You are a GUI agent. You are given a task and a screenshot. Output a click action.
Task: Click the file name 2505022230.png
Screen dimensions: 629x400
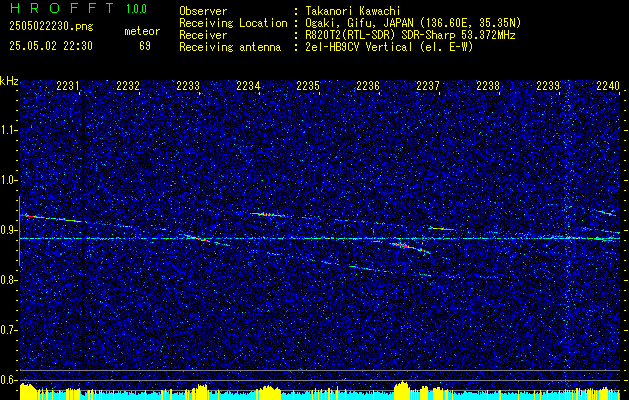tap(51, 27)
